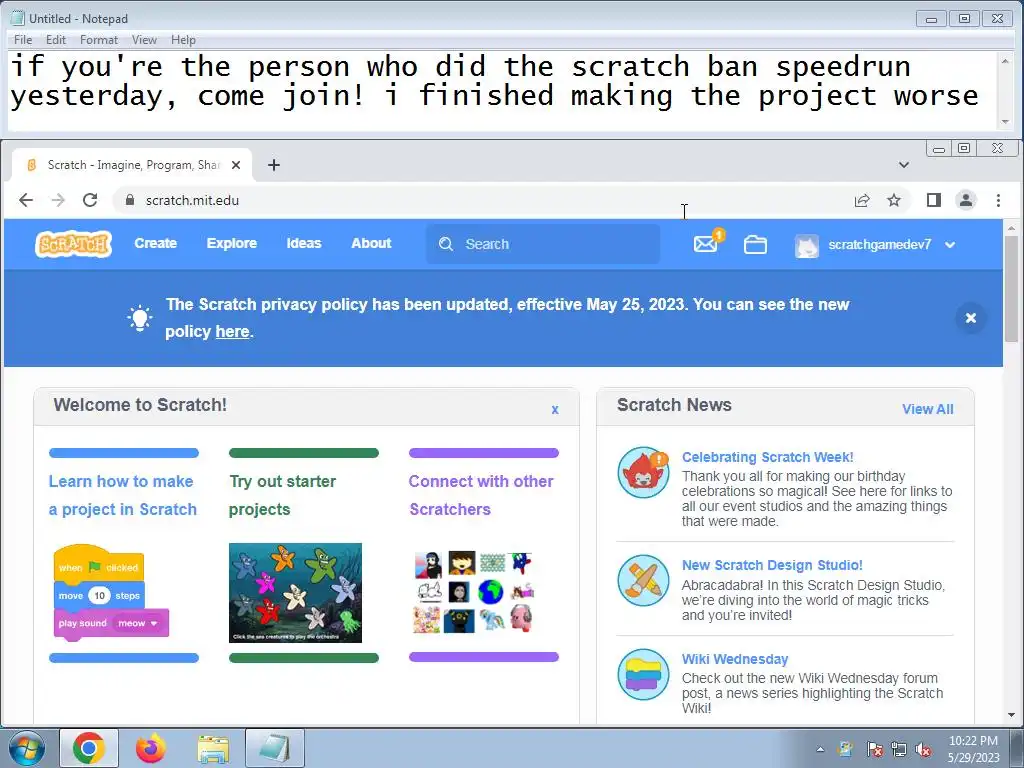Open Connect with other Scratchers link
The height and width of the screenshot is (768, 1024).
click(x=481, y=495)
